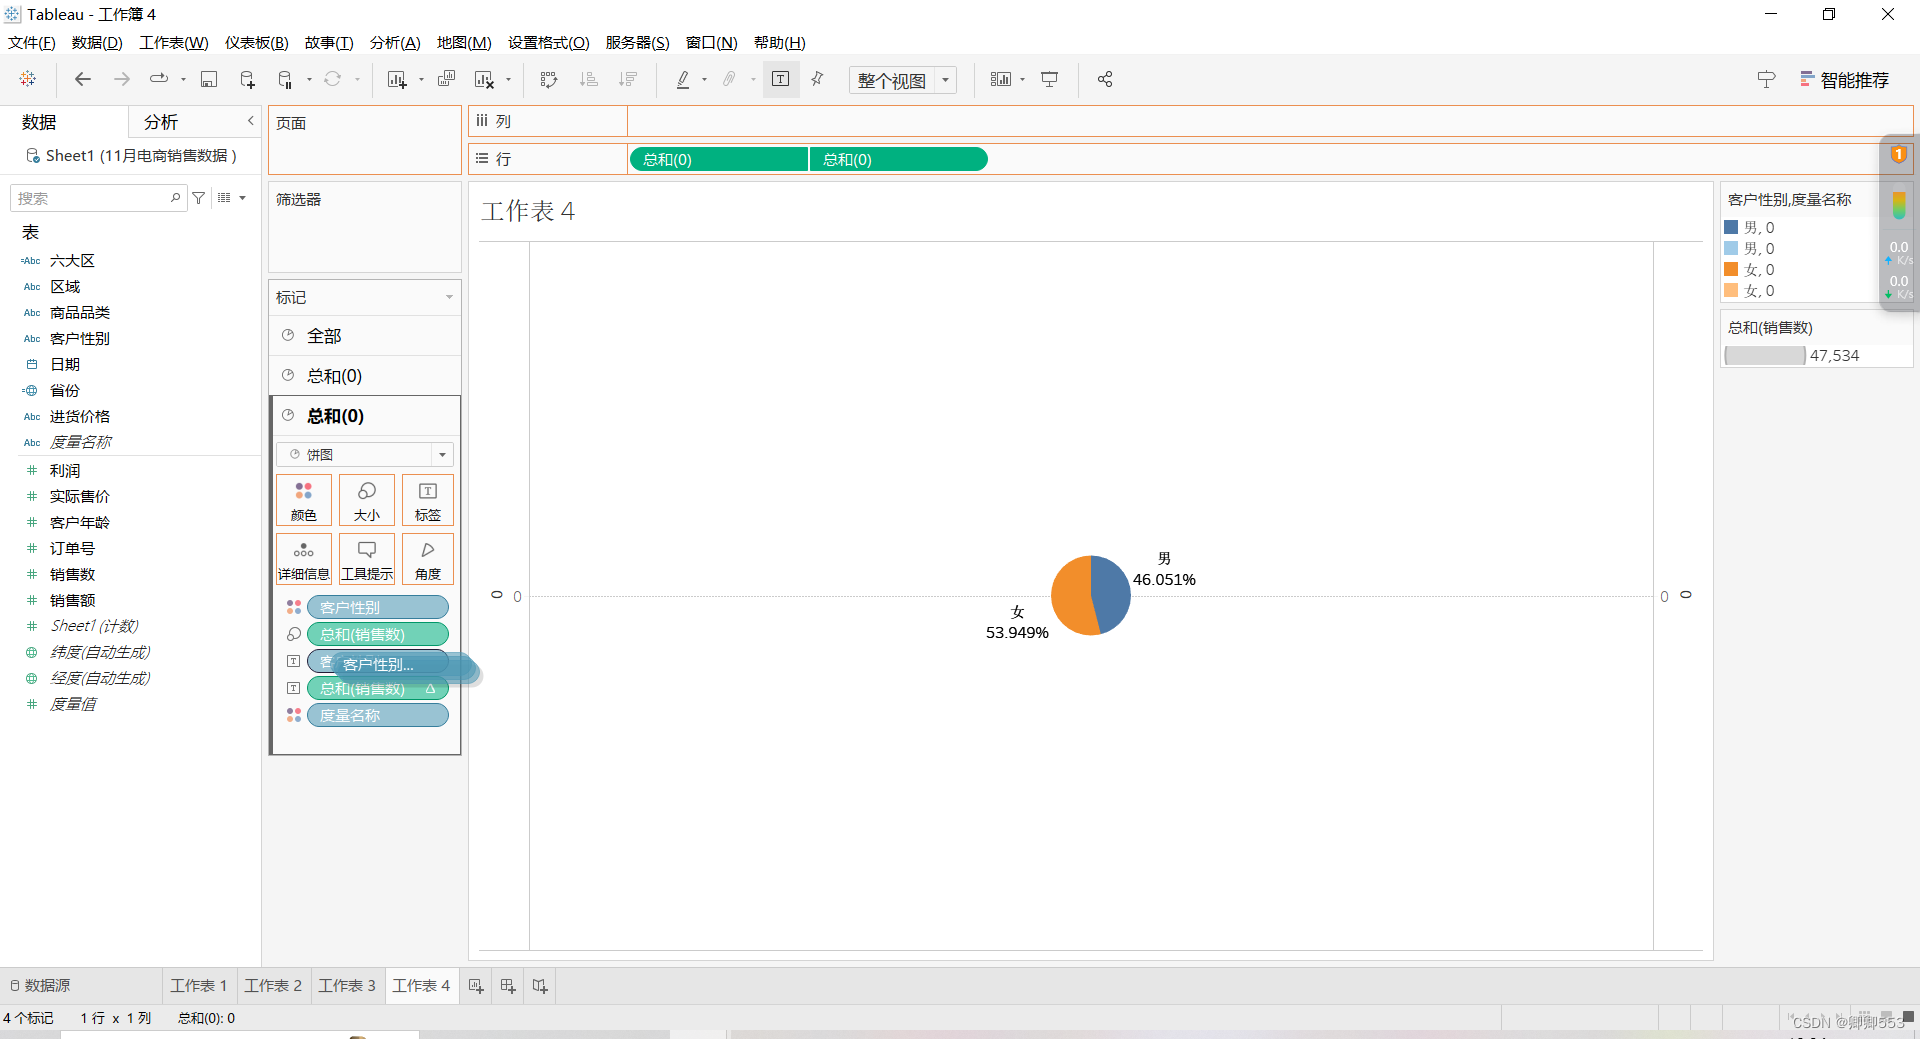Click the sort ascending icon
The width and height of the screenshot is (1920, 1039).
pos(589,79)
